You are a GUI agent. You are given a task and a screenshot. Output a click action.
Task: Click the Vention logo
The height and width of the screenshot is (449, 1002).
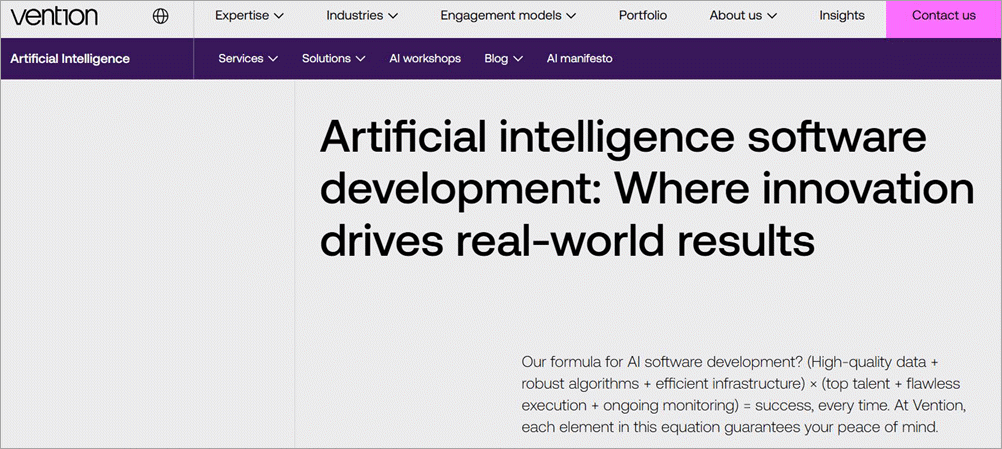[54, 16]
